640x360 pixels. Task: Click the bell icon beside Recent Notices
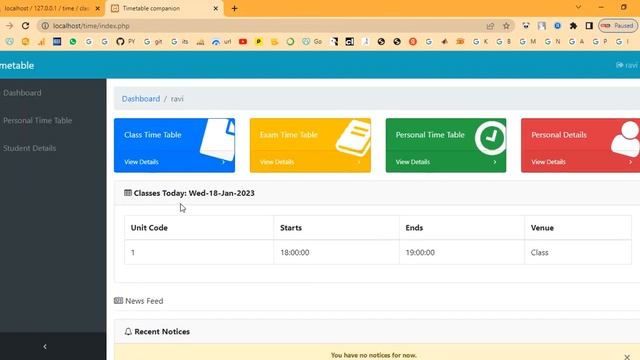click(x=128, y=331)
